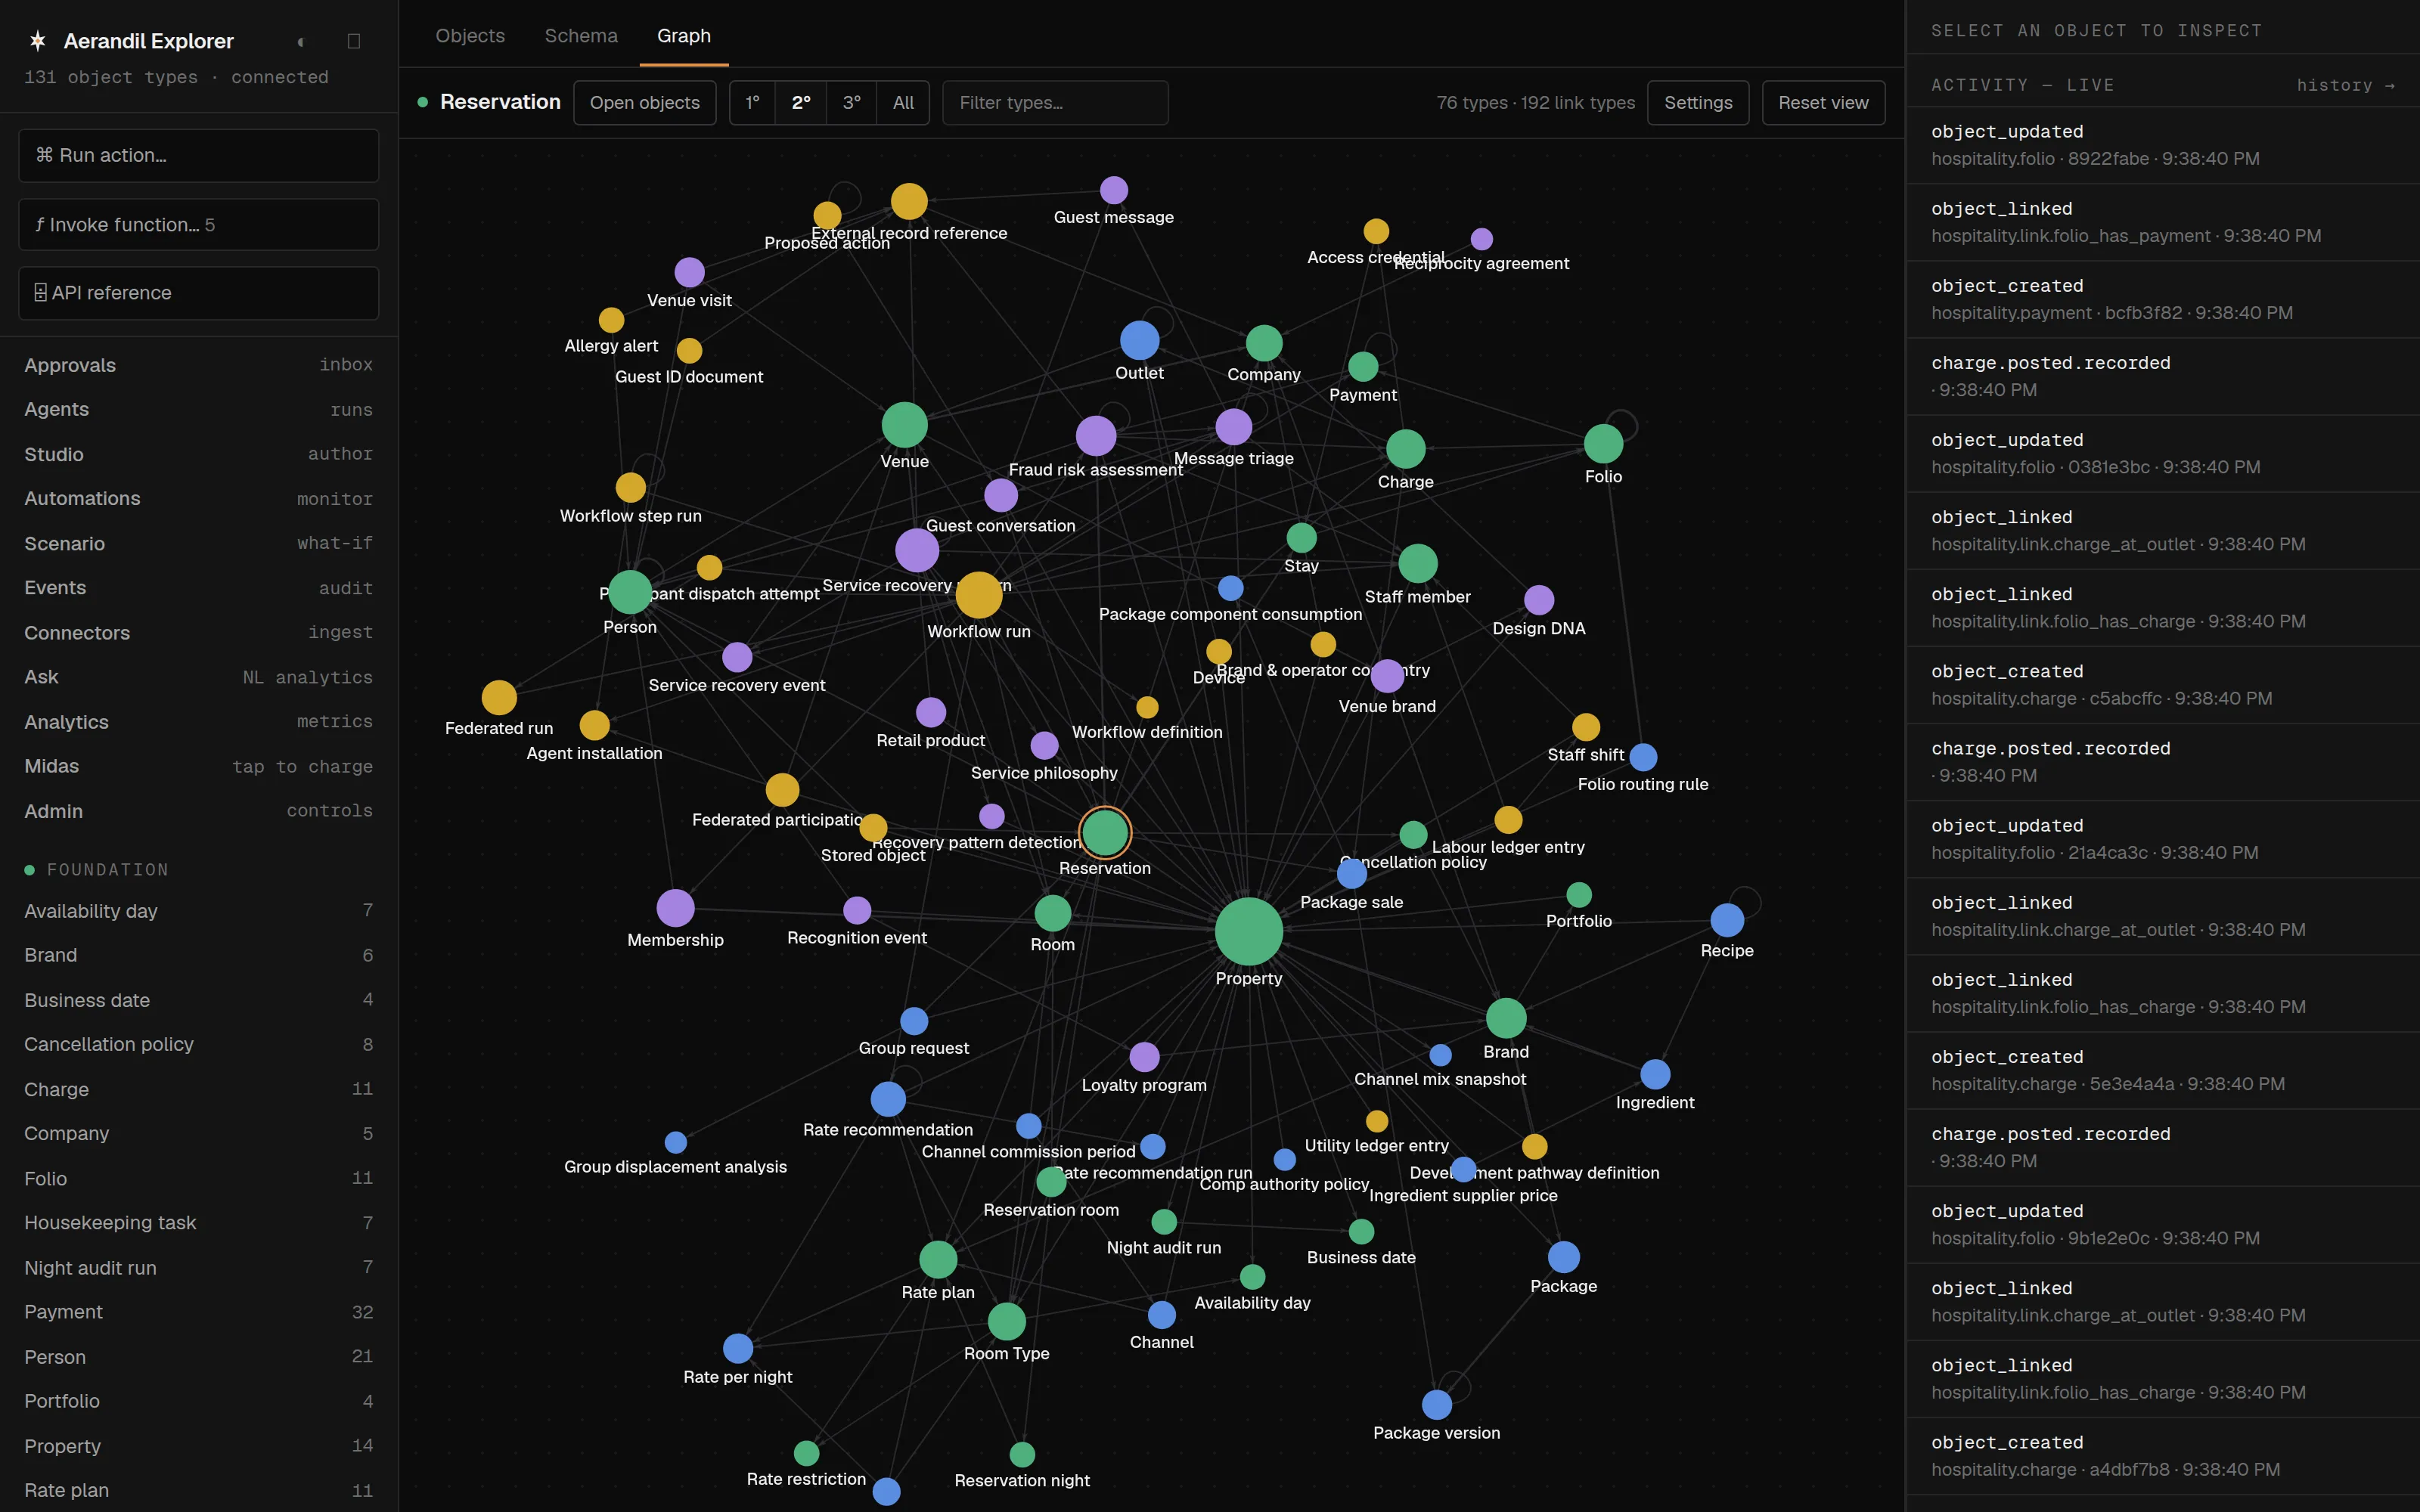
Task: Click the Brand graph node
Action: pyautogui.click(x=1506, y=1018)
